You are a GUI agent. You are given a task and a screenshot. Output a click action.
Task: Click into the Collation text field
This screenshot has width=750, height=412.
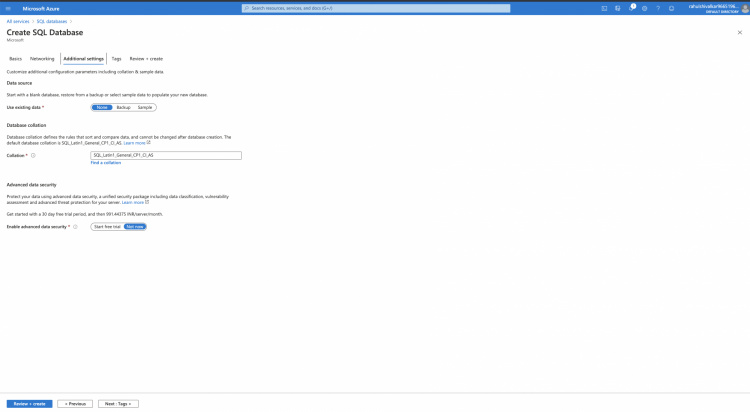pyautogui.click(x=165, y=155)
